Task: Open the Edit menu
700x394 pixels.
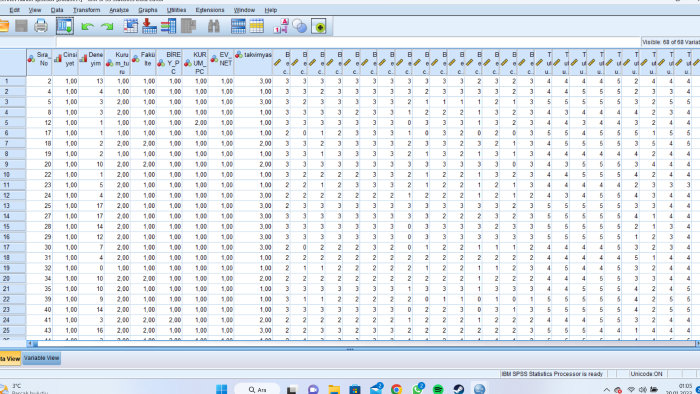Action: [x=15, y=10]
